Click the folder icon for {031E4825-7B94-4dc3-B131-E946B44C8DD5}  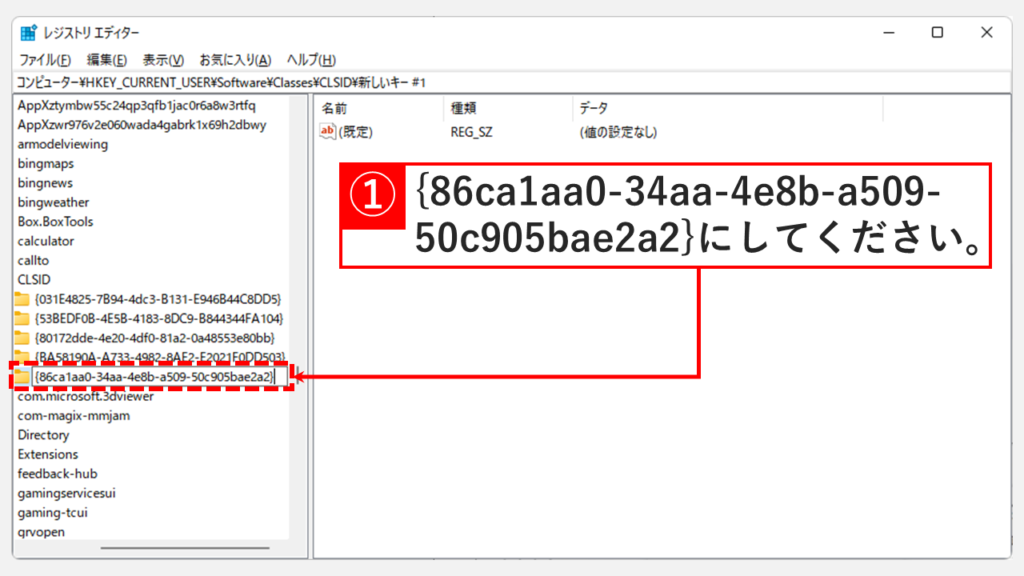pos(22,299)
